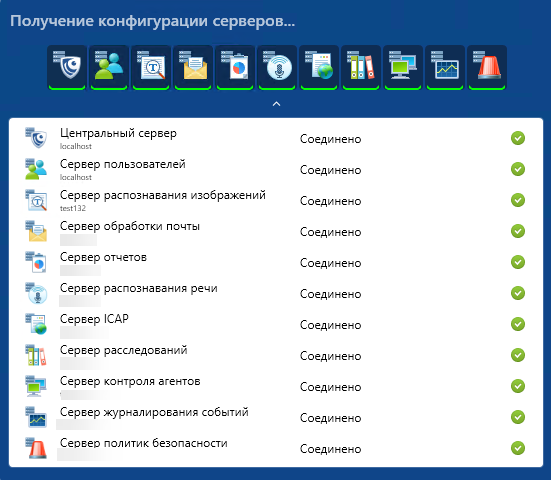Click the mail processing envelope tile
This screenshot has width=551, height=480.
click(x=193, y=67)
